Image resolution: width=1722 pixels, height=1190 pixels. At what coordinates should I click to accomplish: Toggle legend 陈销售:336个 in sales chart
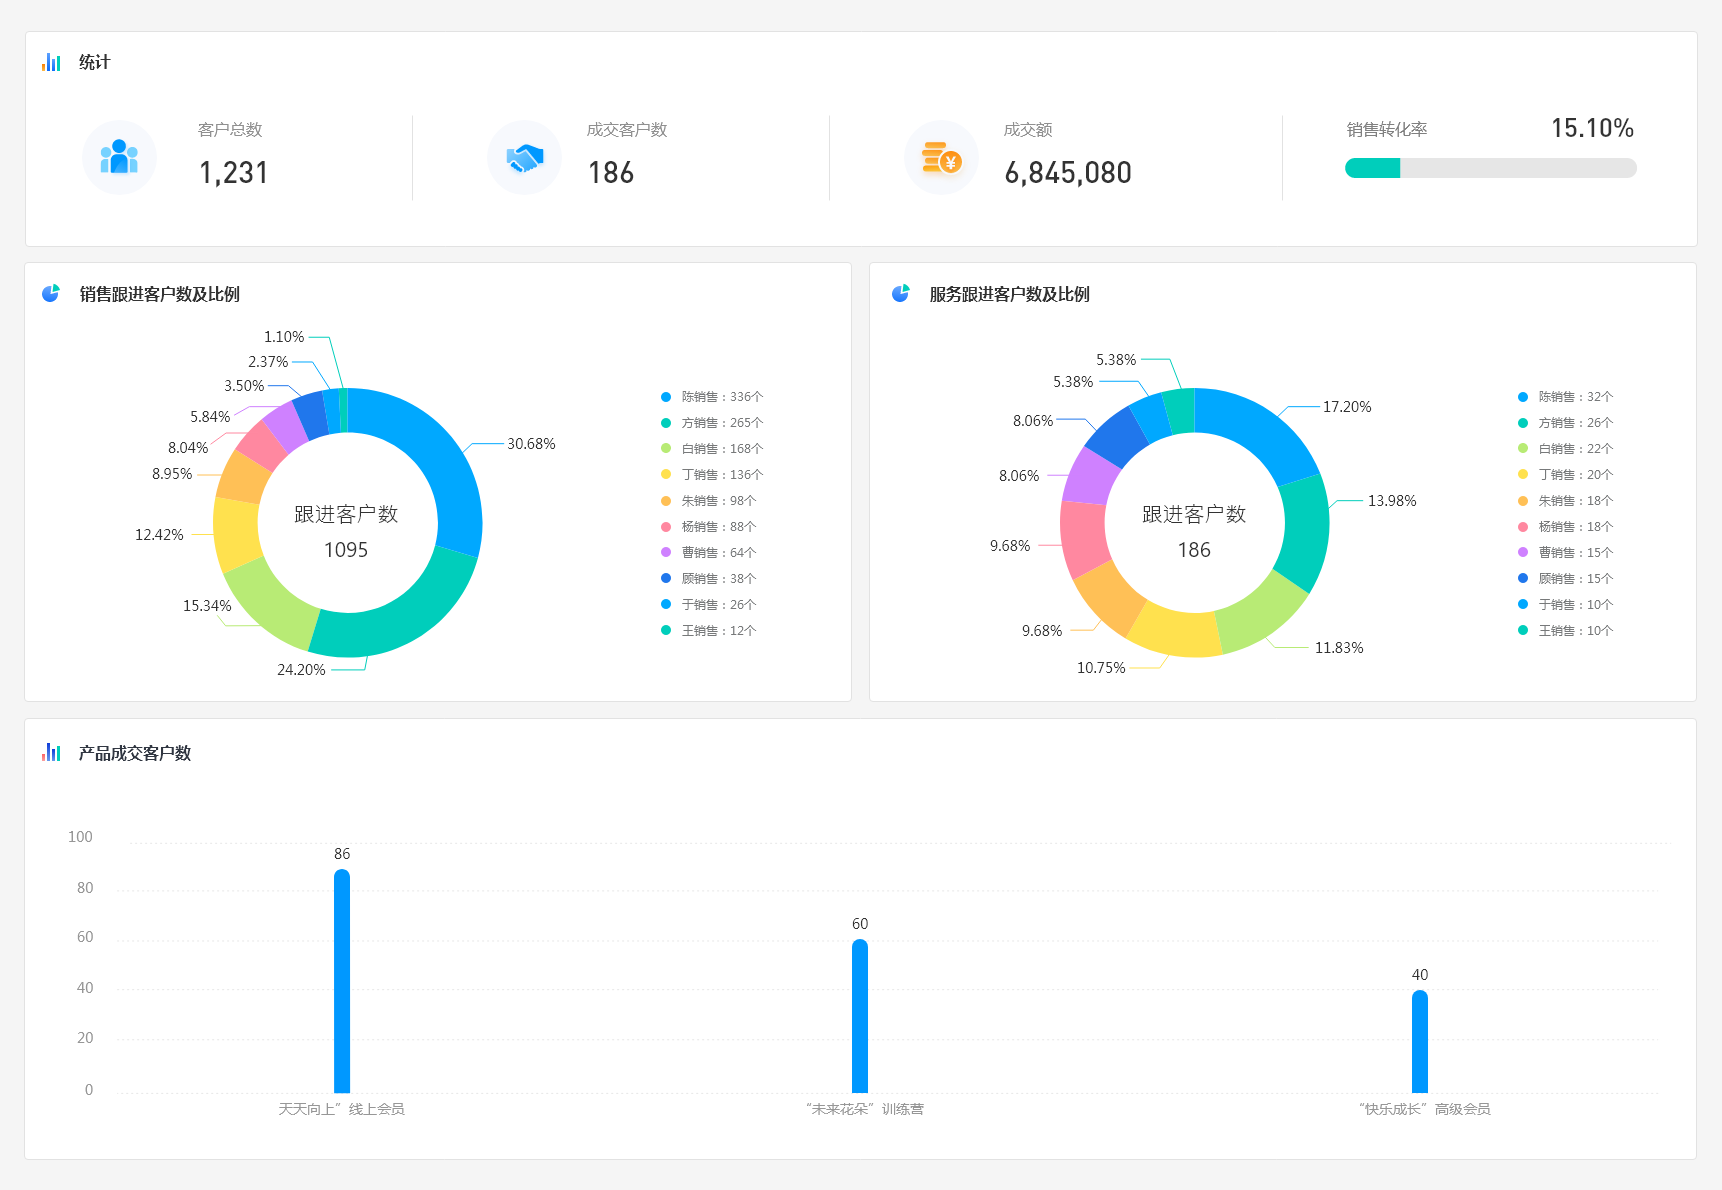[712, 397]
